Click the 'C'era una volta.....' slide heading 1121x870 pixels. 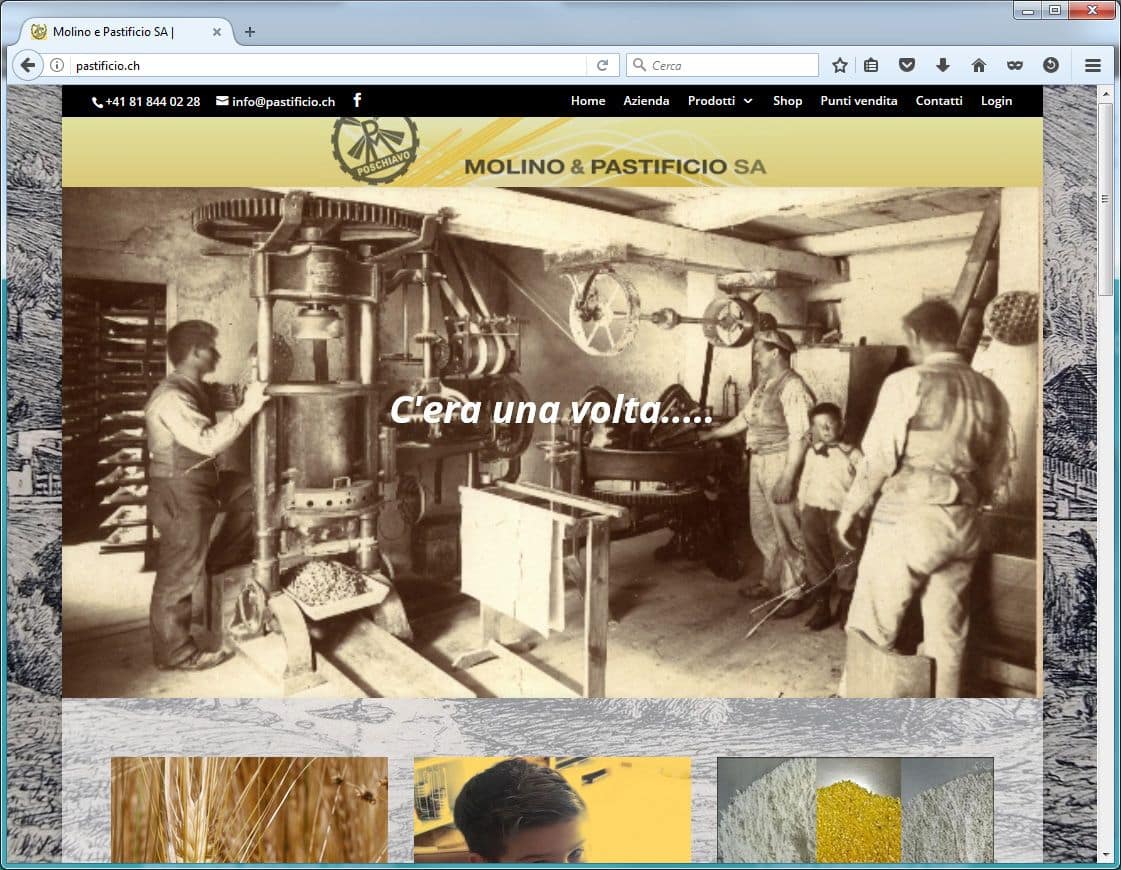click(551, 410)
